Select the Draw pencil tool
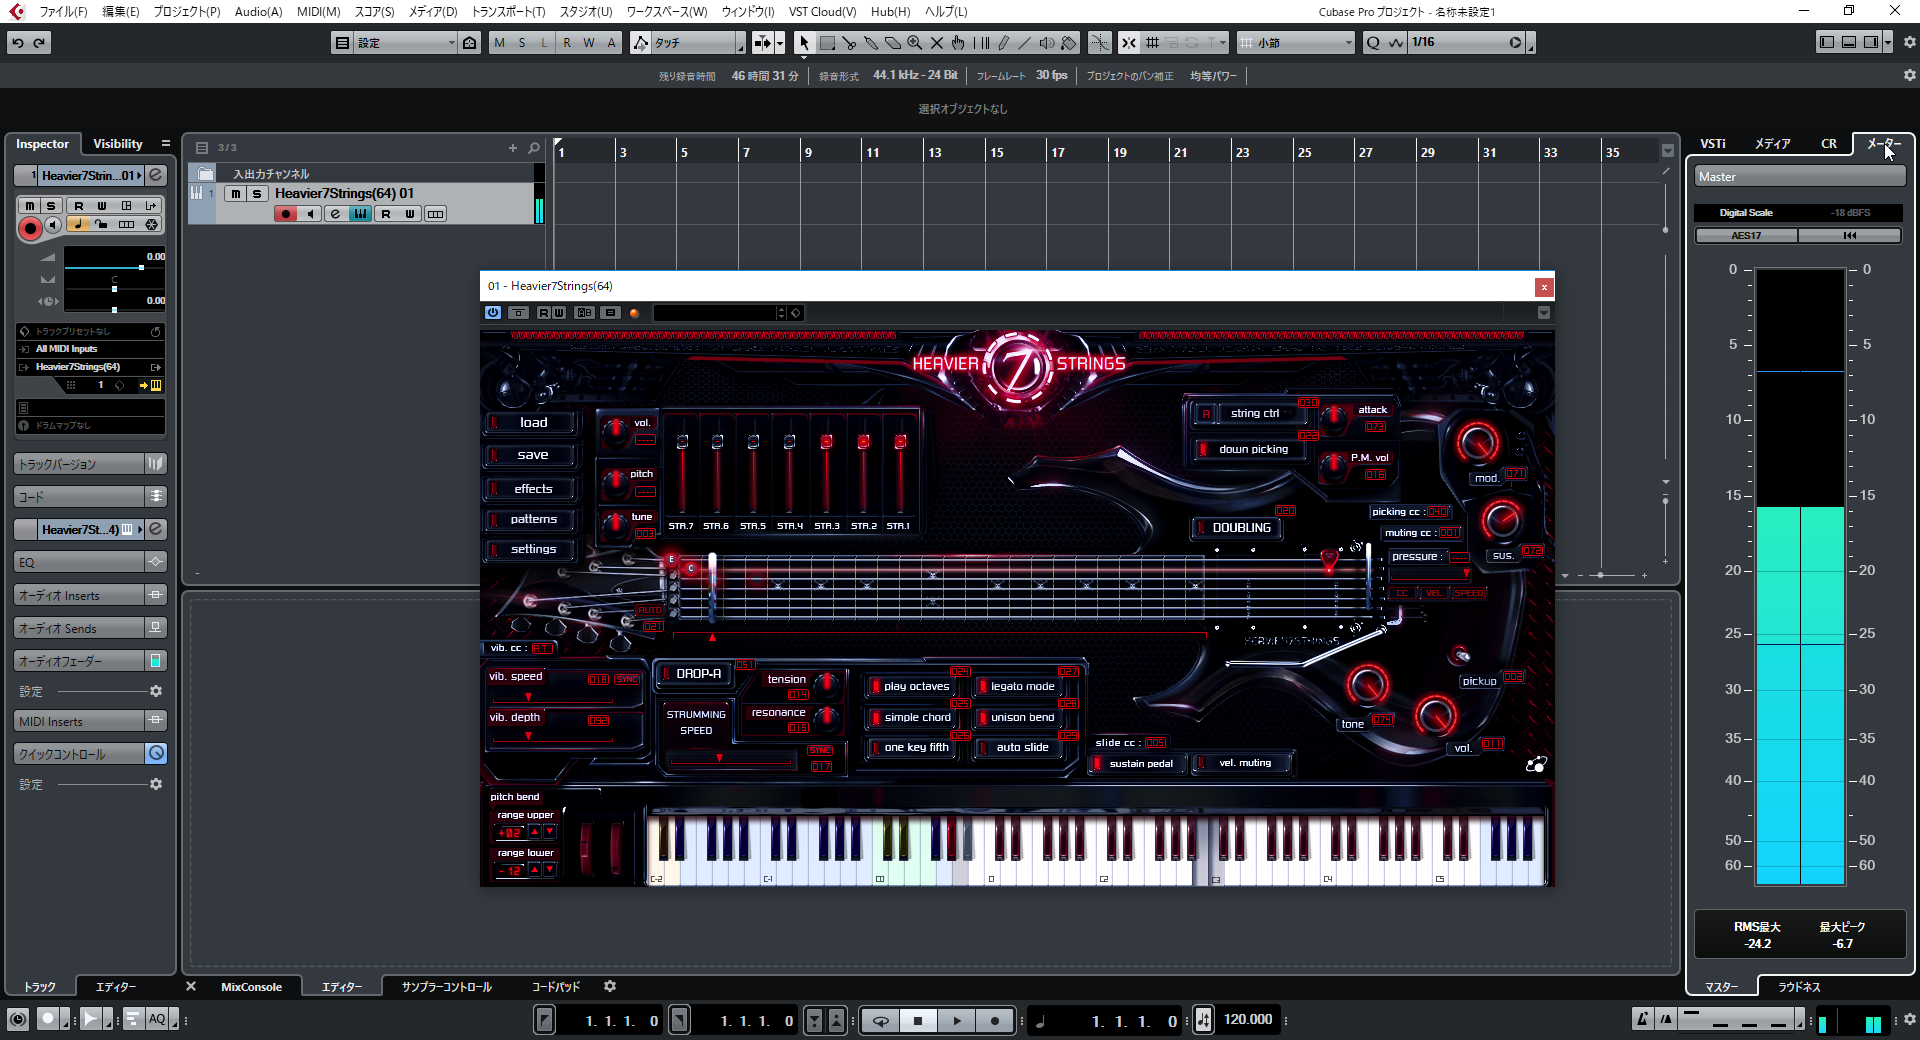Image resolution: width=1920 pixels, height=1040 pixels. [1003, 42]
